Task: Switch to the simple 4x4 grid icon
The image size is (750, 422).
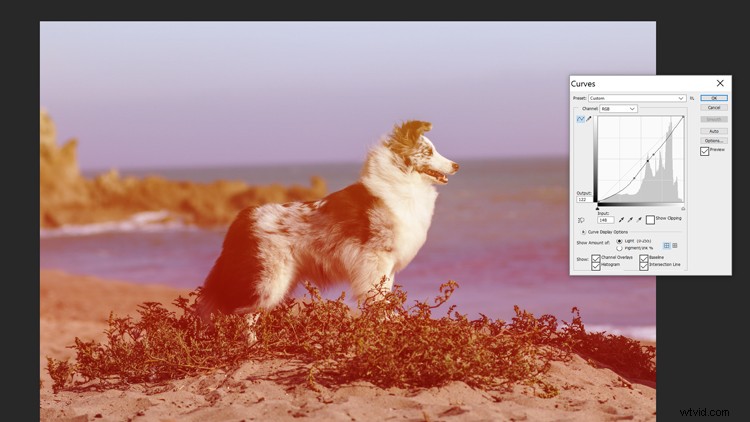Action: pos(666,244)
